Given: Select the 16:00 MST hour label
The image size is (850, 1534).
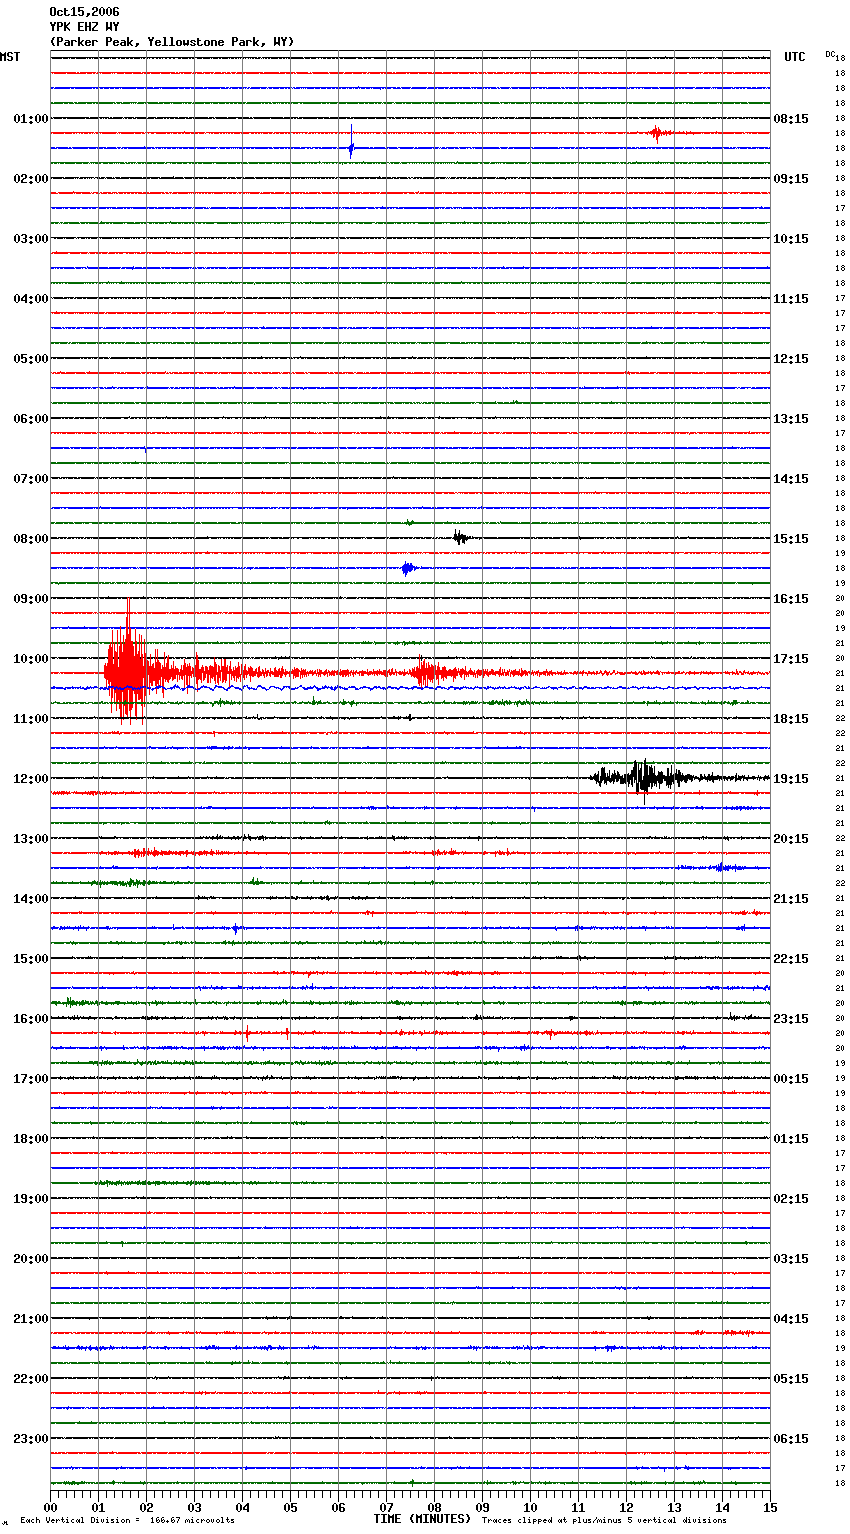Looking at the screenshot, I should pos(30,1019).
